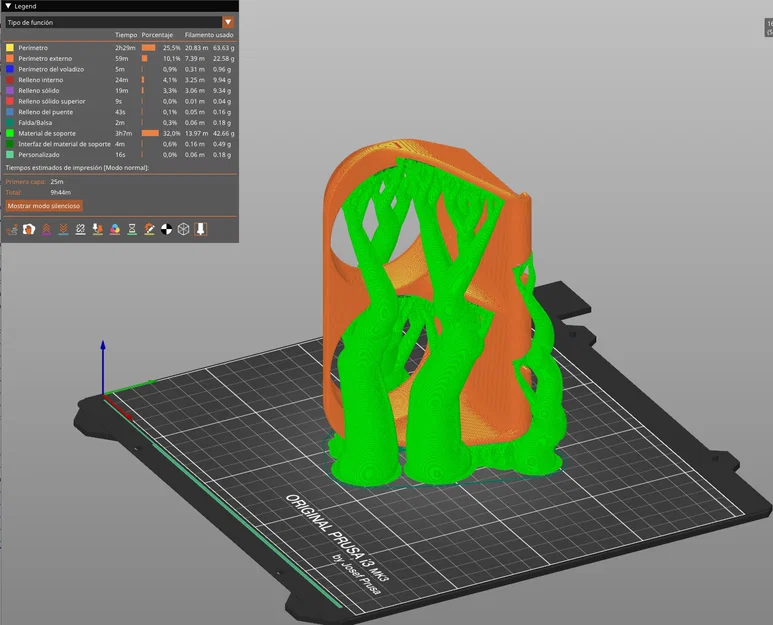The width and height of the screenshot is (773, 625).
Task: Toggle Perímetro del voladizo visibility
Action: pyautogui.click(x=120, y=69)
